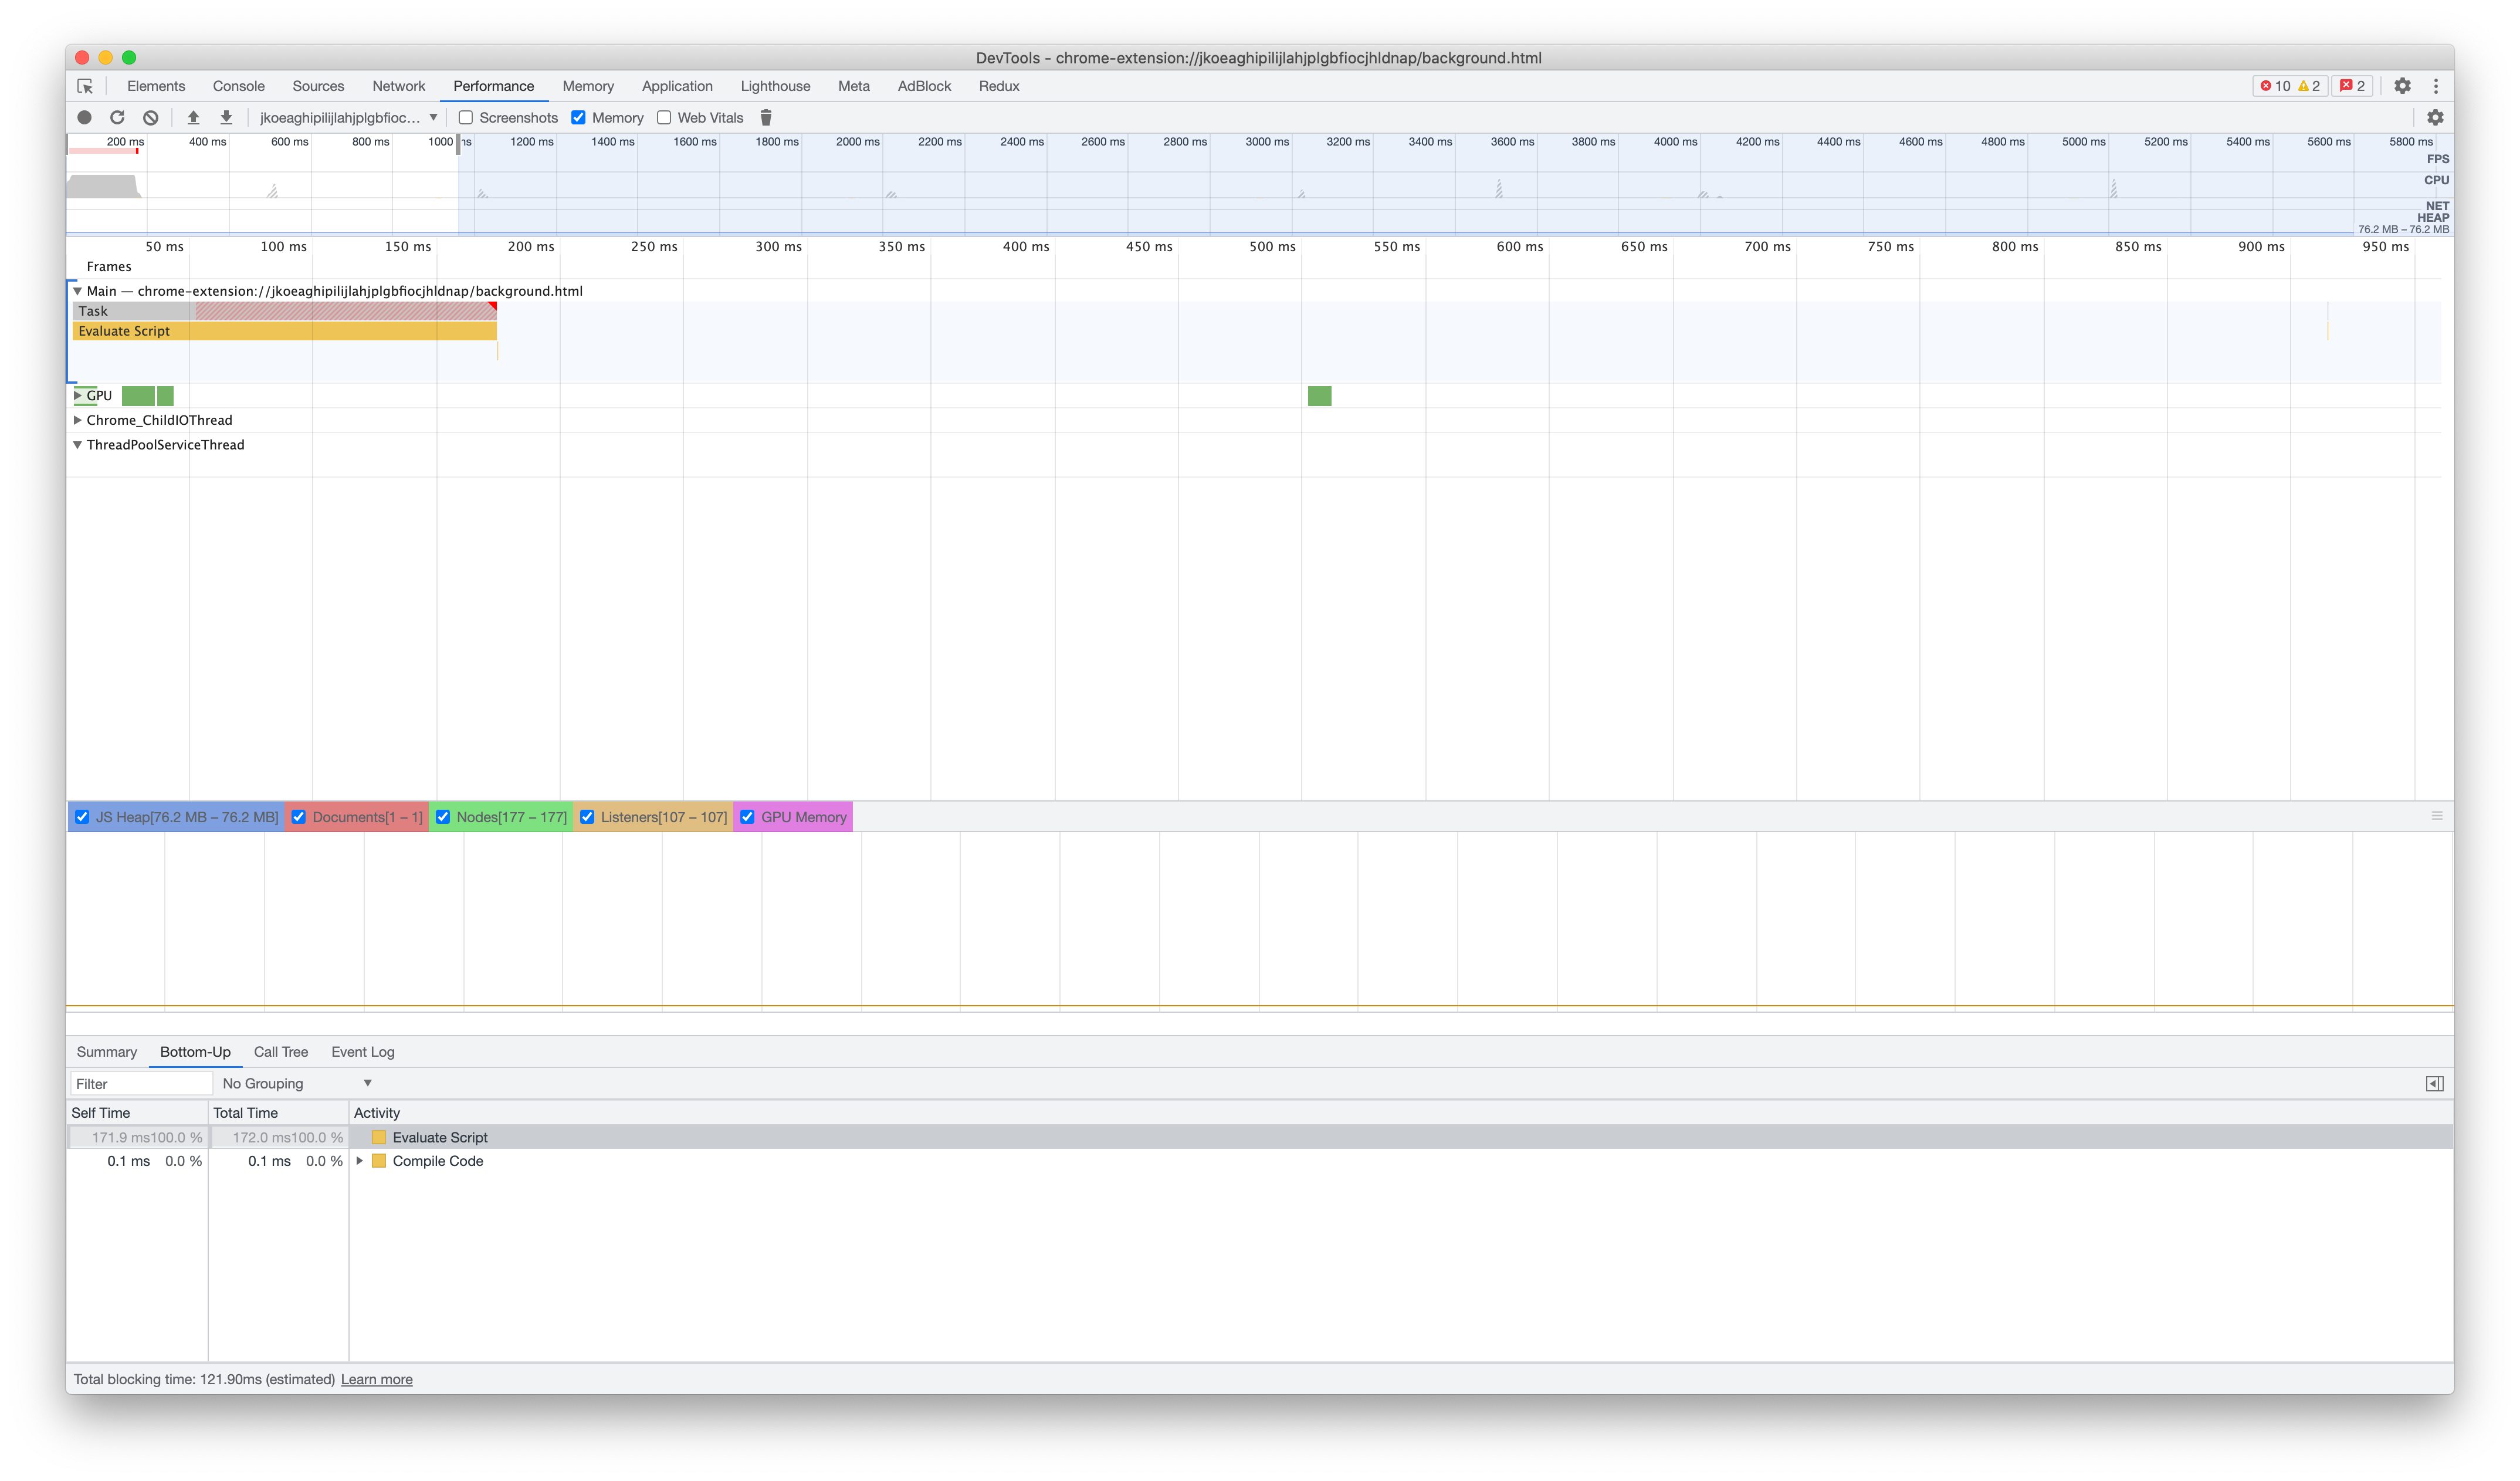Click the record button in Performance toolbar
Viewport: 2520px width, 1481px height.
pos(85,117)
